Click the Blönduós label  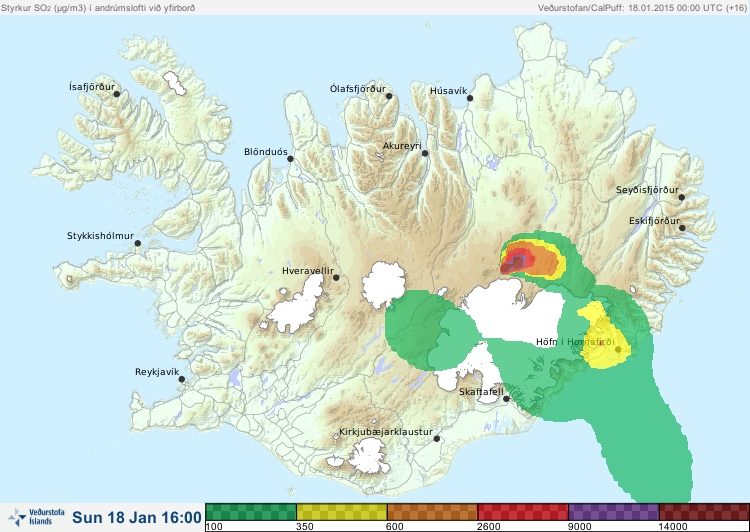265,152
